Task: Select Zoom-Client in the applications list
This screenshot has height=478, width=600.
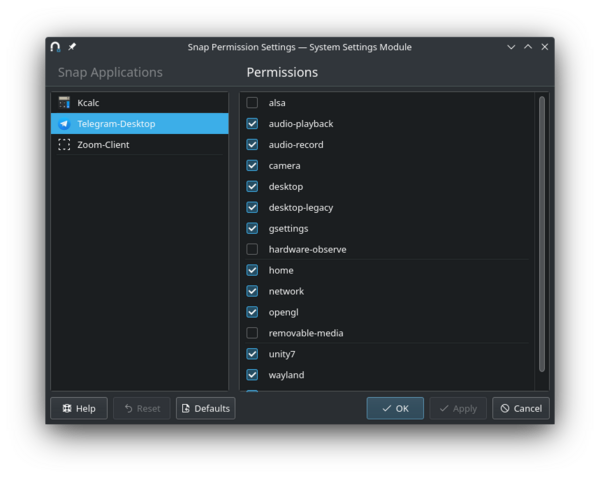Action: [x=103, y=145]
